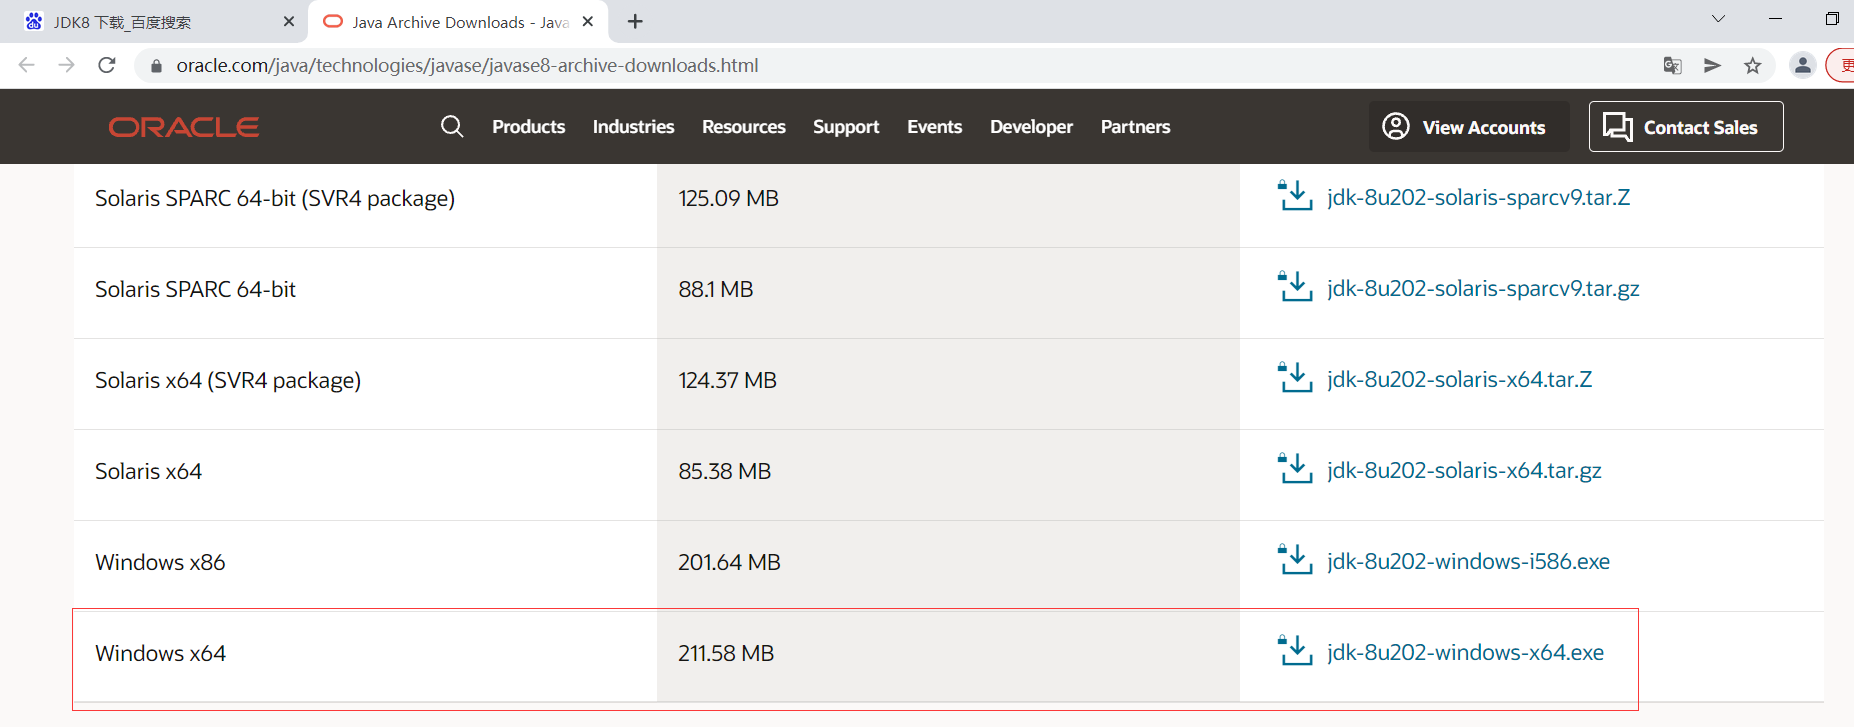Click download icon for jdk-8u202-windows-x64.exe

click(x=1295, y=651)
